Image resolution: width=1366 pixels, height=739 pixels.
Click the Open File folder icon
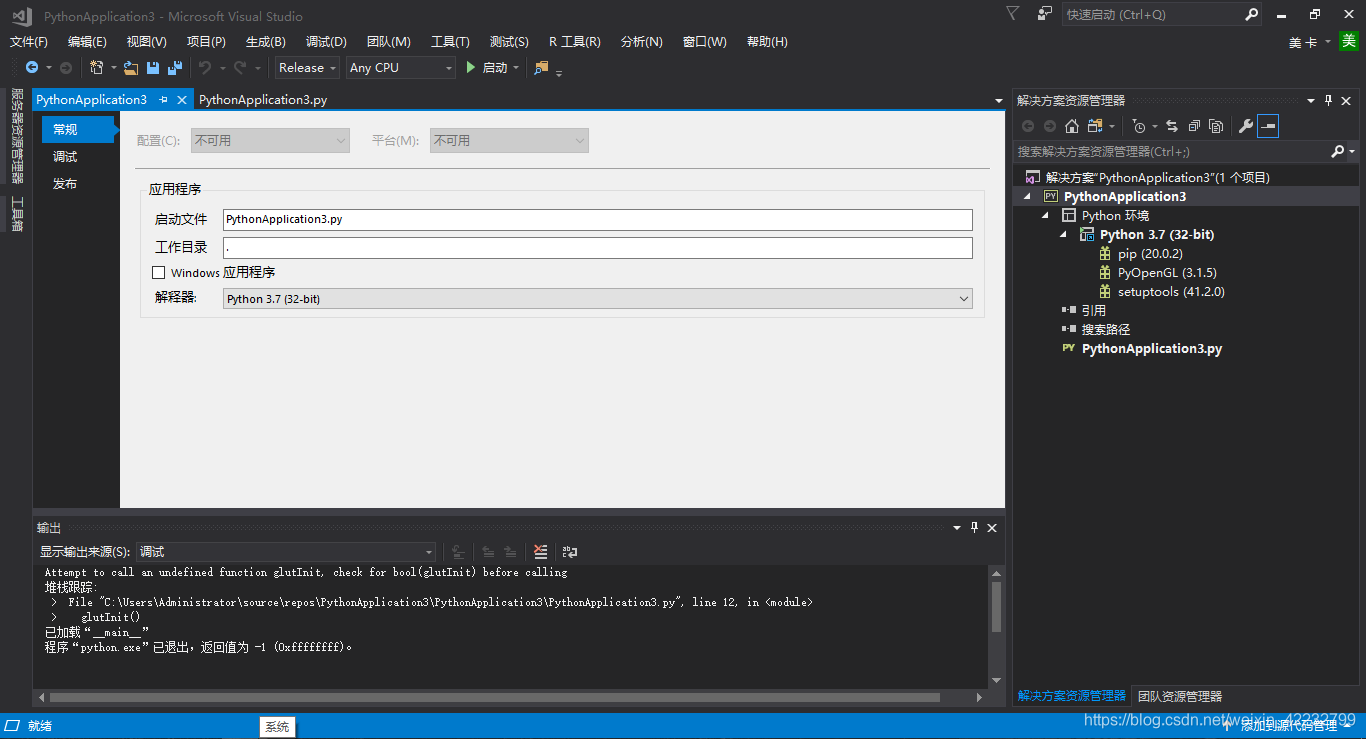(x=131, y=68)
